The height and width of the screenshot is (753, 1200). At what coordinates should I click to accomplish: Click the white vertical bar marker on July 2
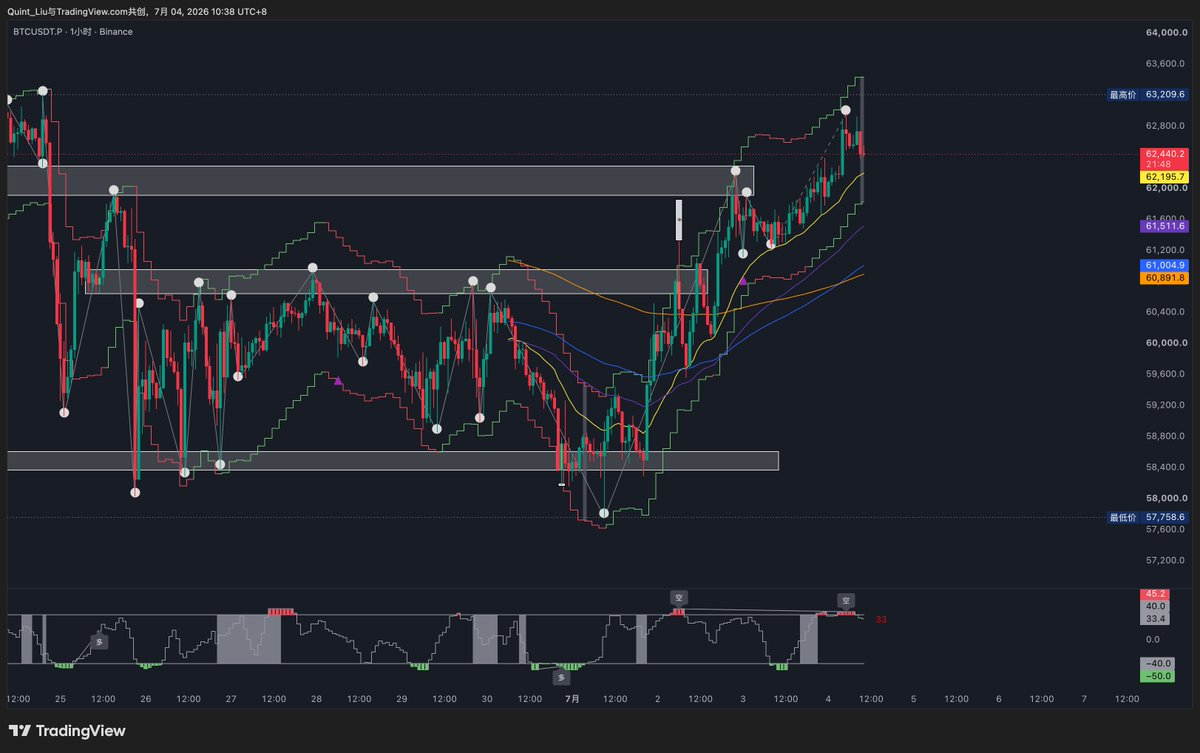(x=679, y=218)
